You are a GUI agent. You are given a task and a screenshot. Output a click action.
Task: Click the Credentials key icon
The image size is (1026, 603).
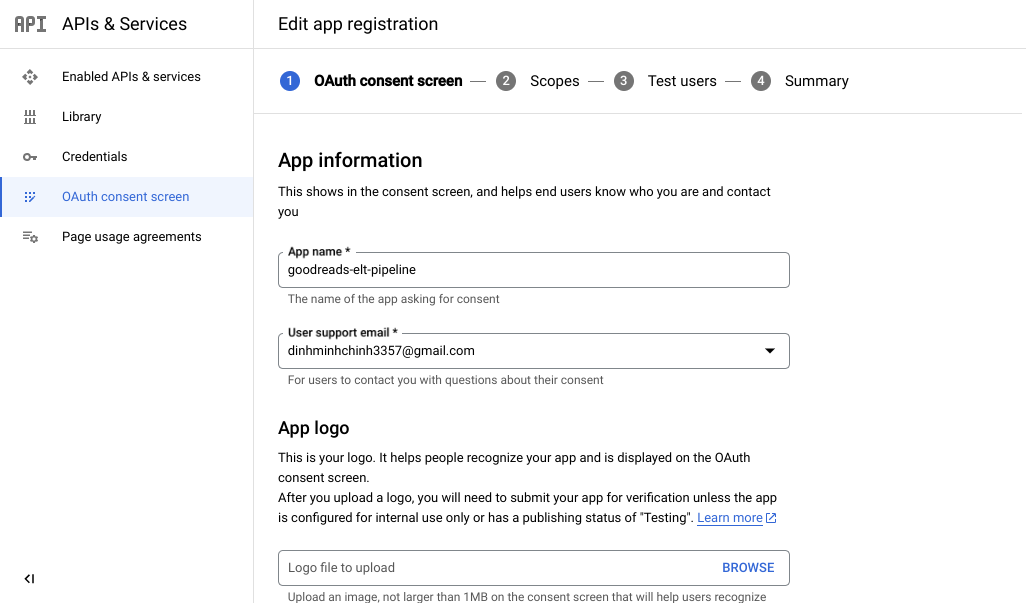(30, 157)
